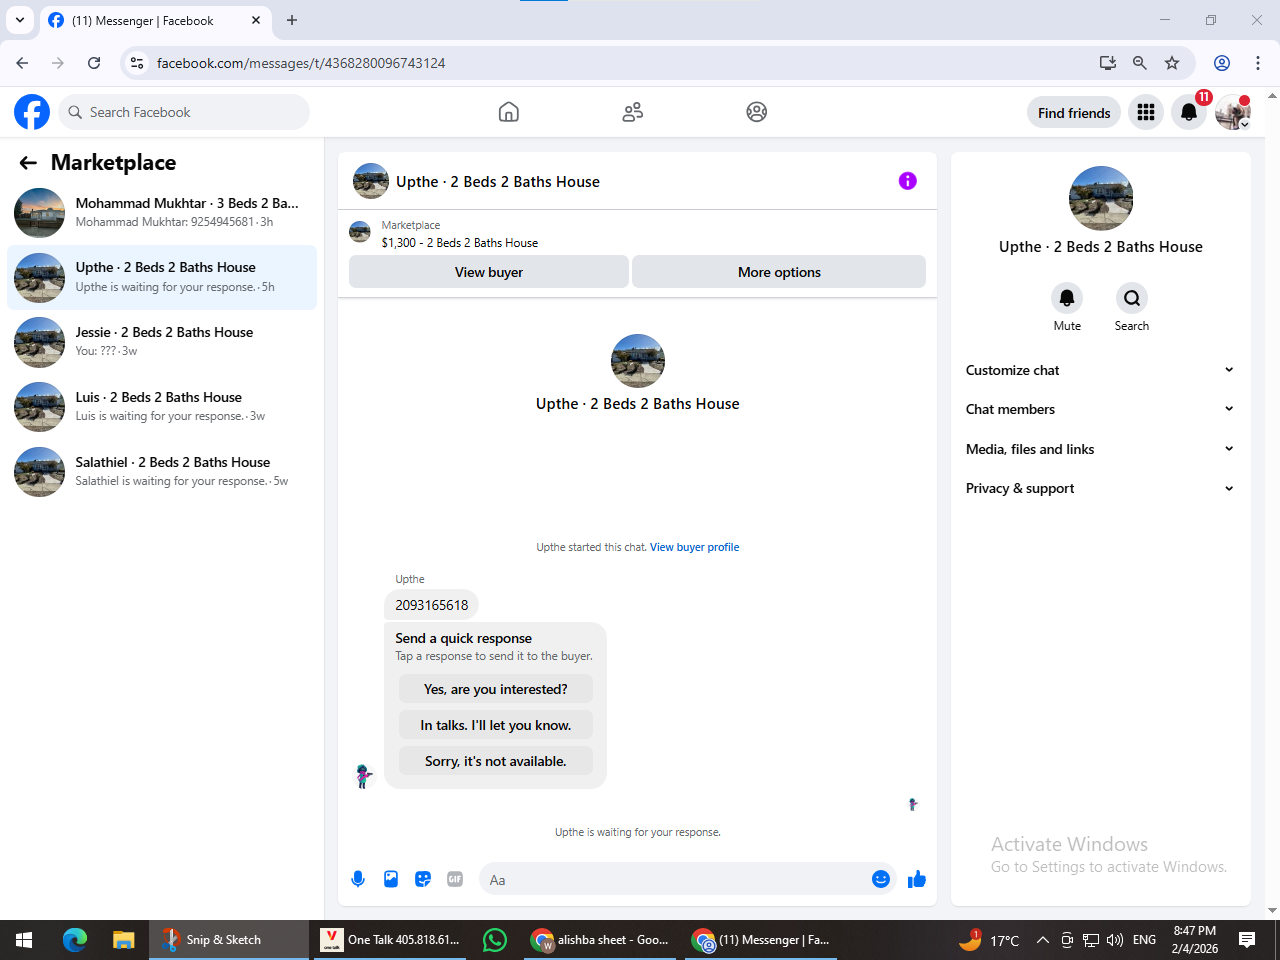
Task: Send 'In talks. I'll let you know.' response
Action: (496, 725)
